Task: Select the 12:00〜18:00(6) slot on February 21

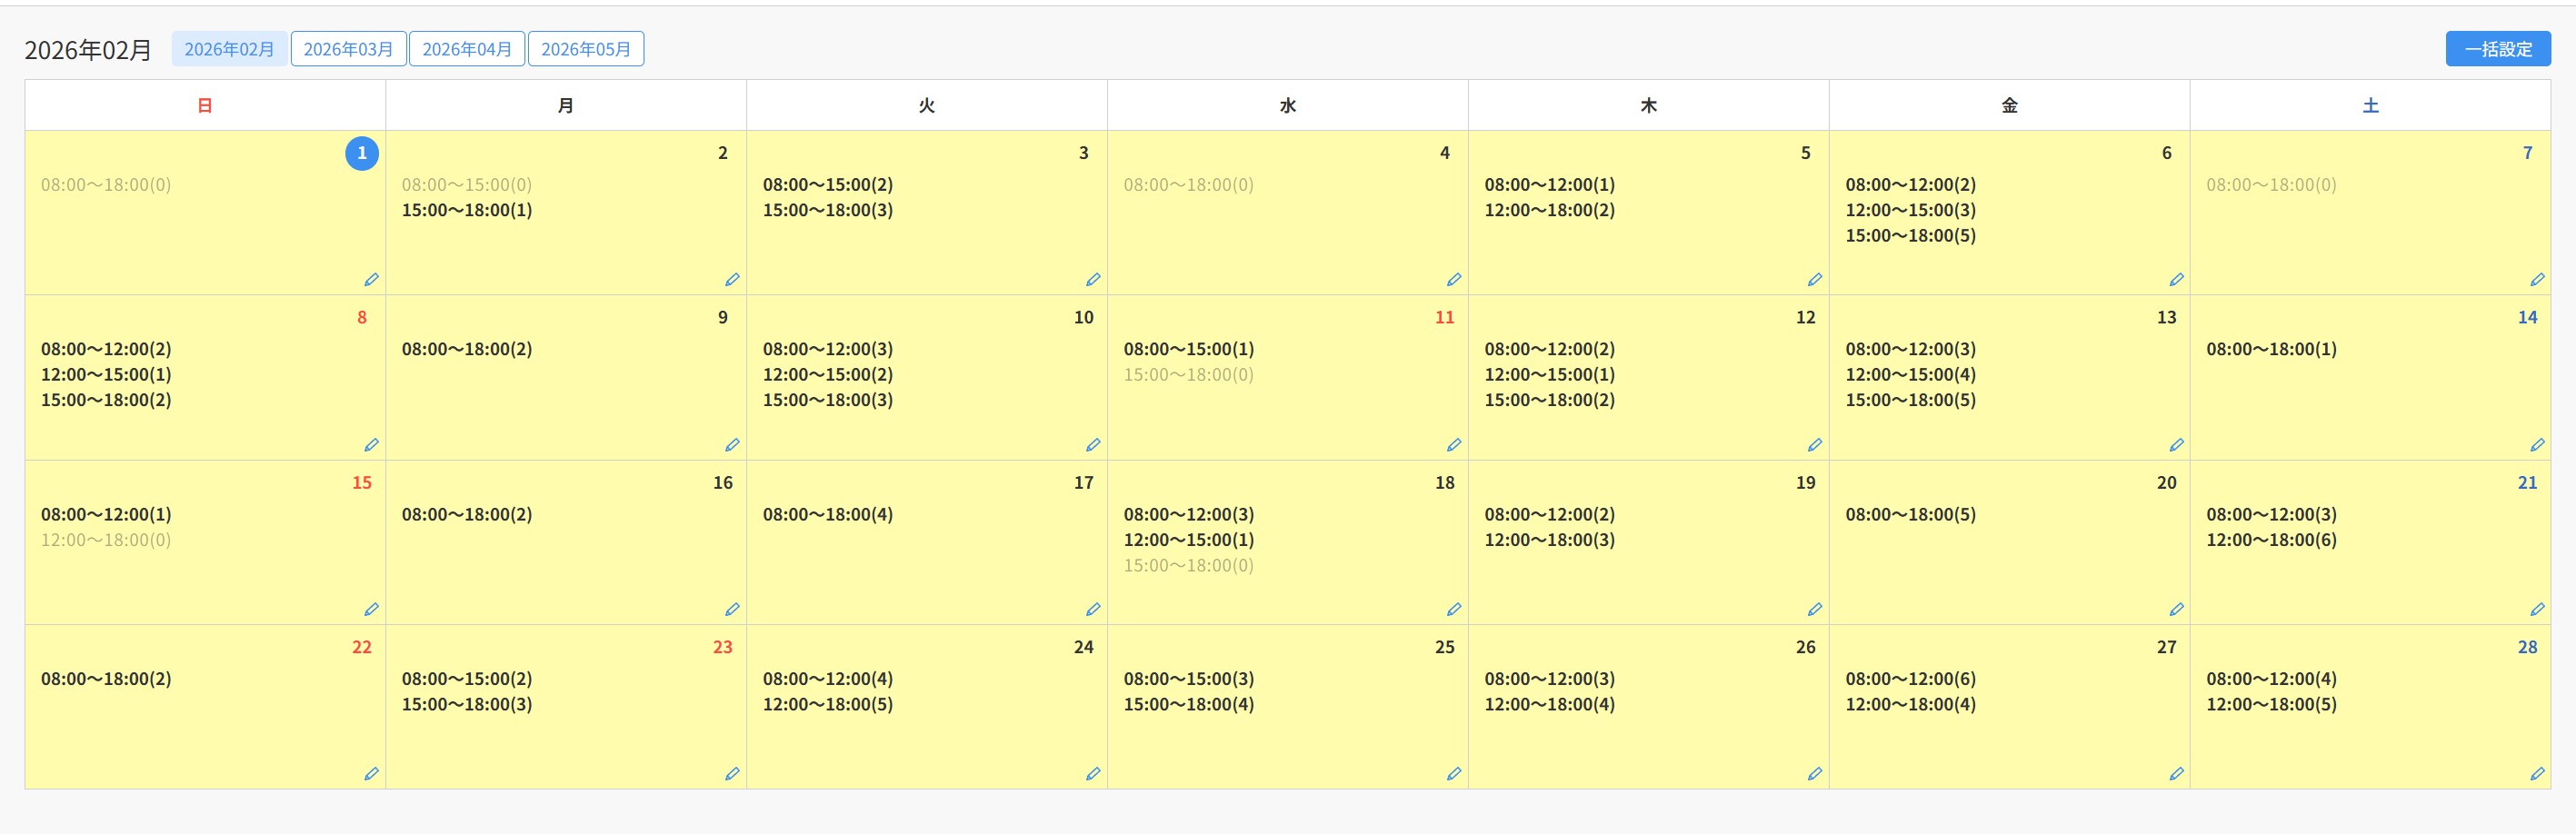Action: tap(2271, 540)
